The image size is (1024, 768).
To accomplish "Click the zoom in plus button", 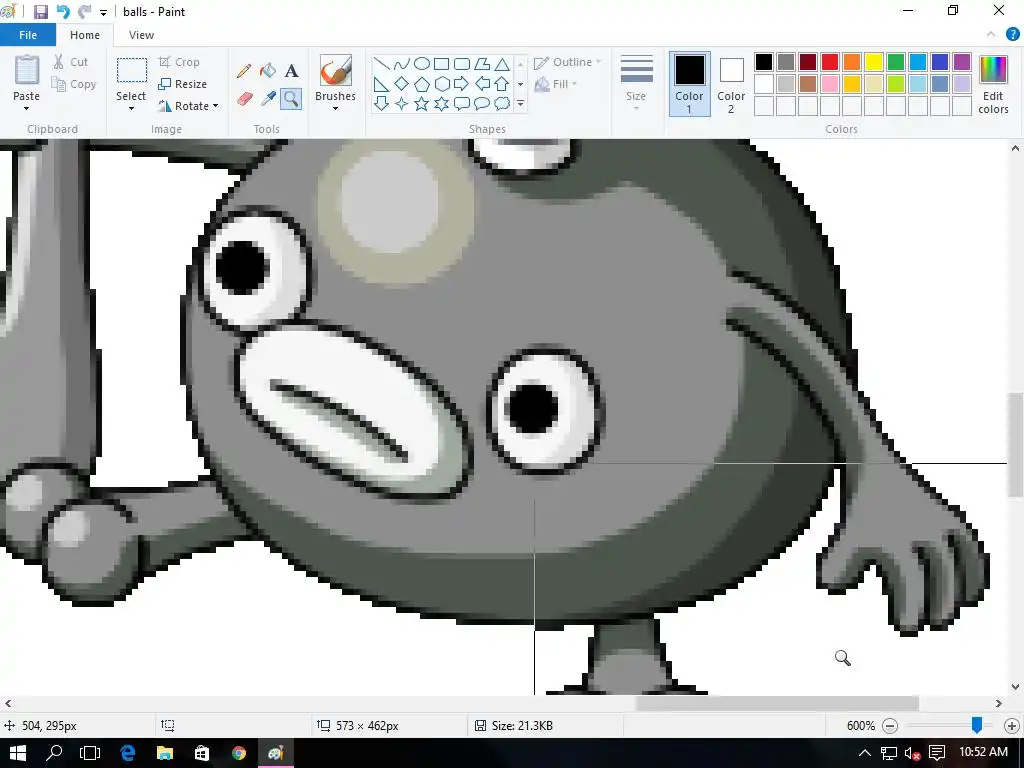I will click(x=1012, y=726).
